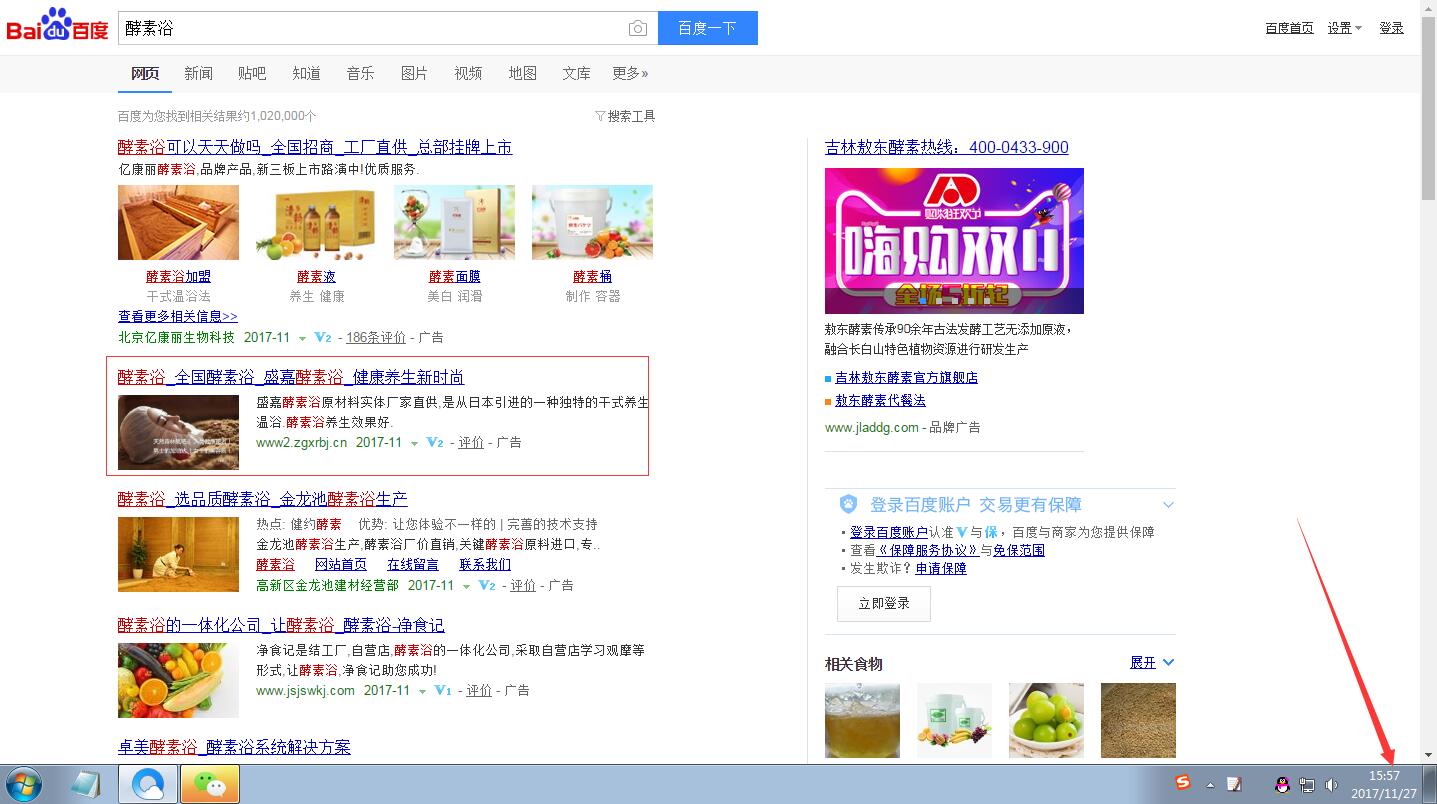Click the V1 badge beside www.jsjswkj.com
Image resolution: width=1437 pixels, height=804 pixels.
click(442, 690)
